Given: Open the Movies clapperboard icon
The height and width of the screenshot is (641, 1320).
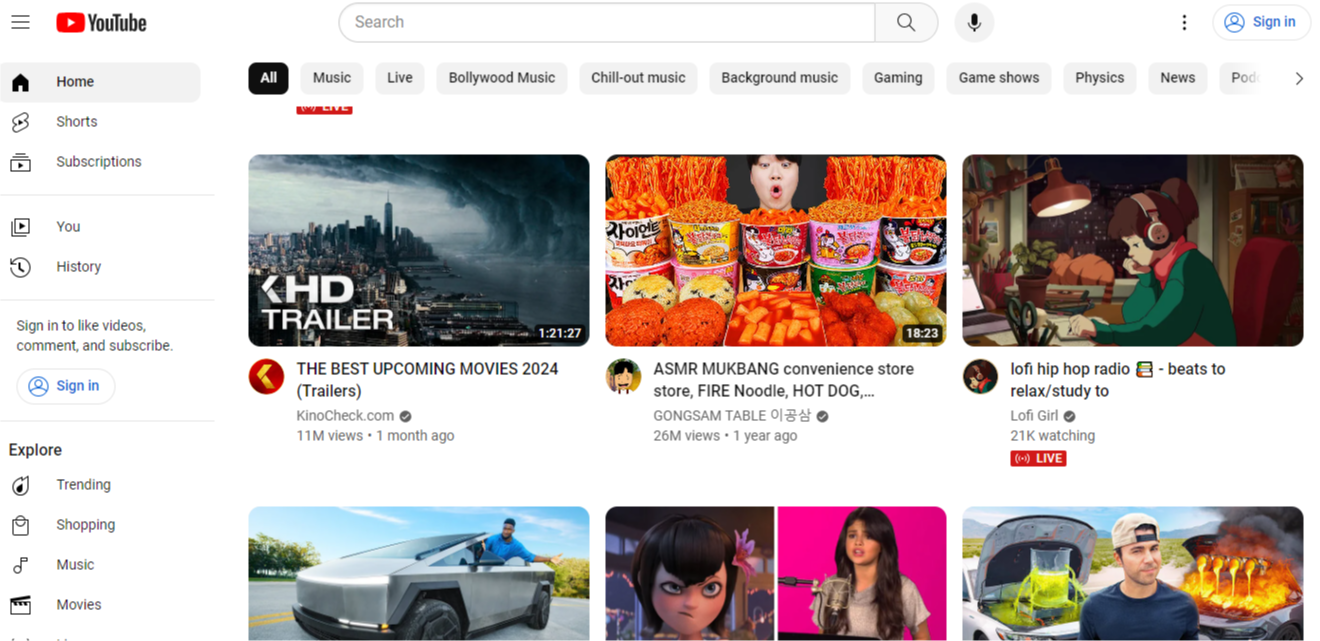Looking at the screenshot, I should (21, 605).
